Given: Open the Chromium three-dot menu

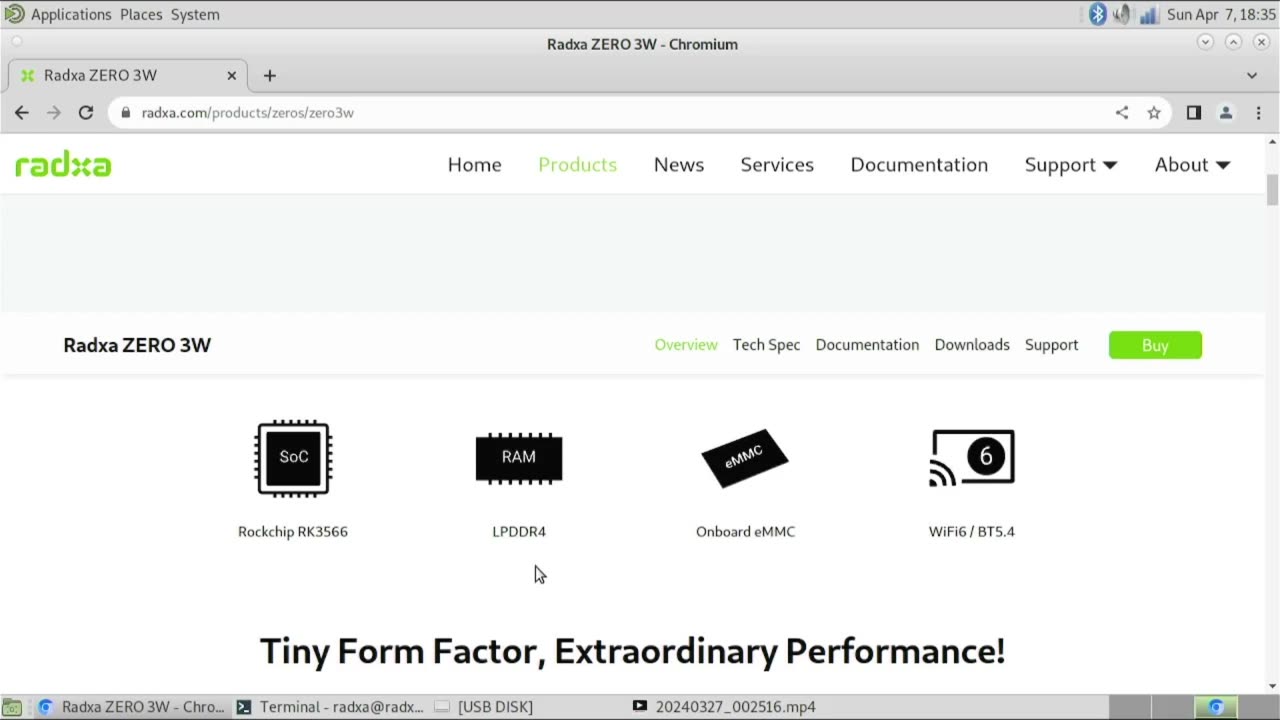Looking at the screenshot, I should (x=1258, y=113).
